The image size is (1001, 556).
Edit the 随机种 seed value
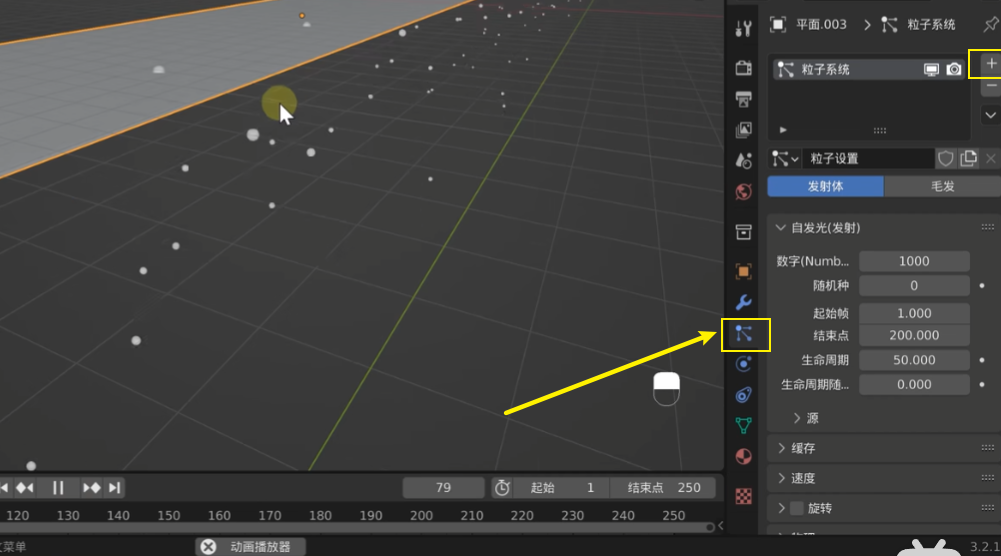click(x=914, y=285)
